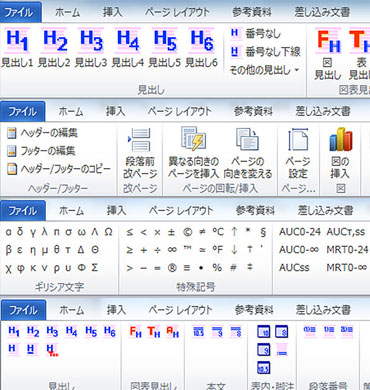The height and width of the screenshot is (390, 370).
Task: Open ヘッダーの編集 to edit the header
Action: pos(42,133)
